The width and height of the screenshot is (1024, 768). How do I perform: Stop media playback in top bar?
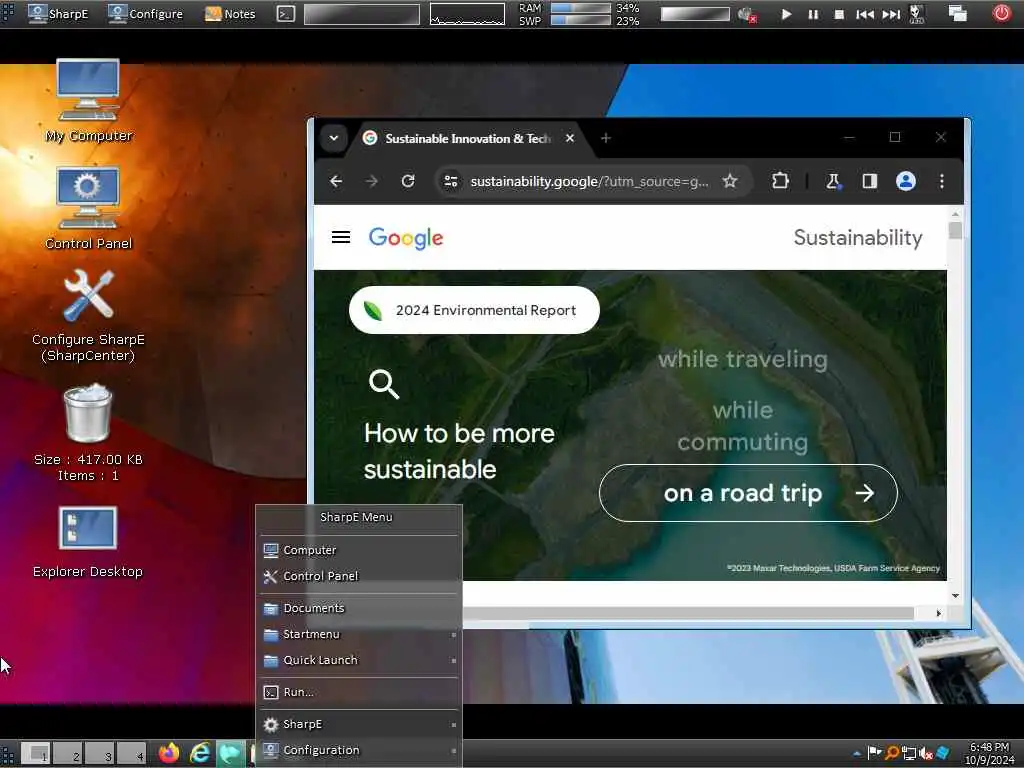pyautogui.click(x=839, y=14)
